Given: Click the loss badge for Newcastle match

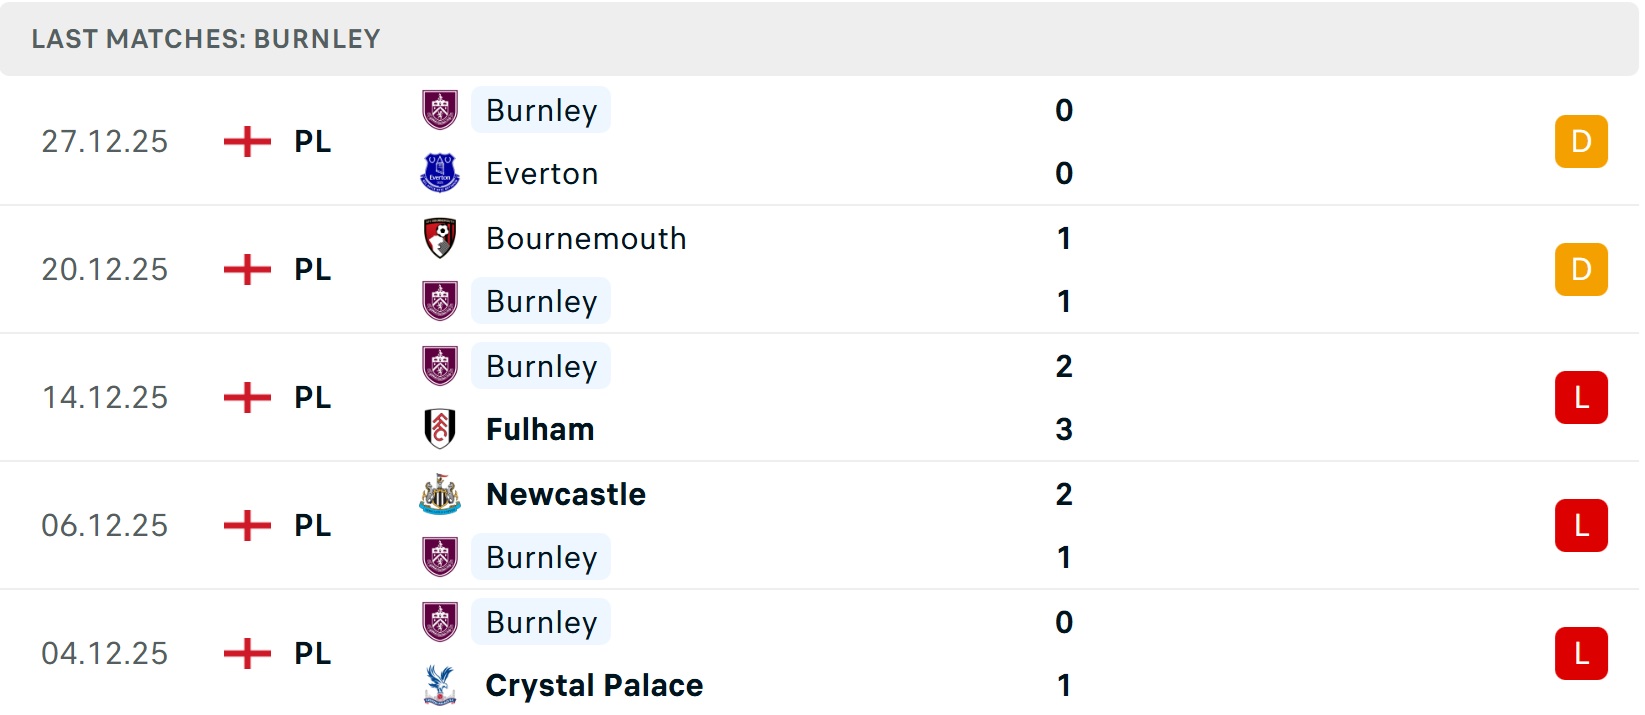Looking at the screenshot, I should tap(1581, 525).
